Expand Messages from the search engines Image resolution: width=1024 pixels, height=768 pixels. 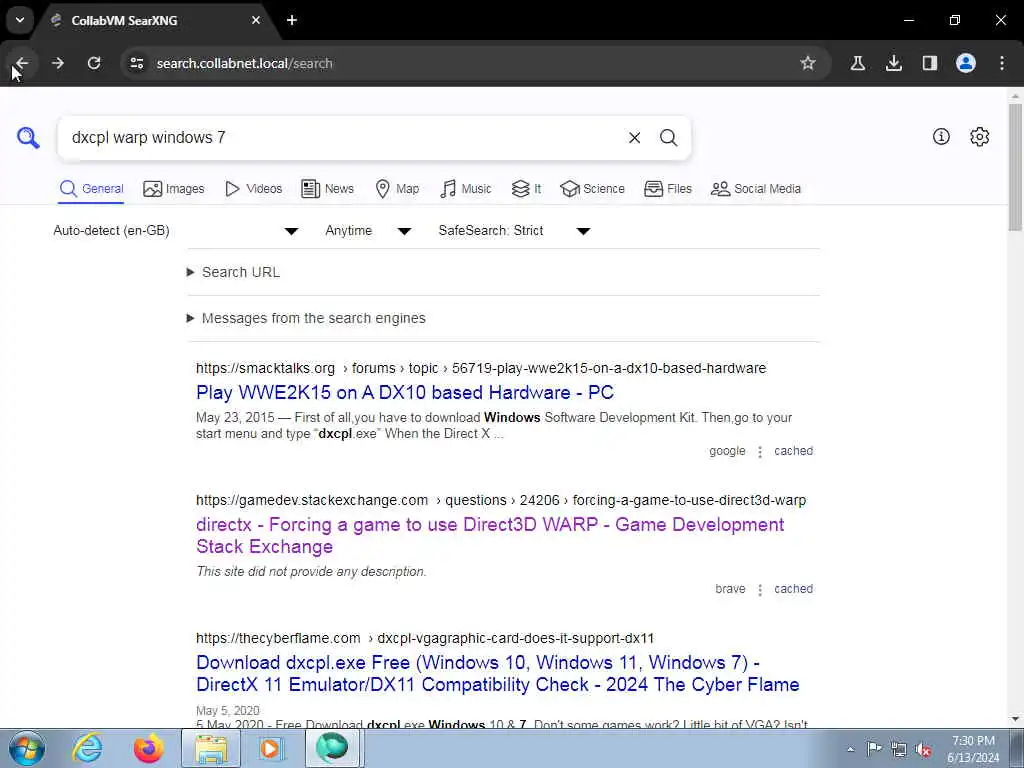point(306,318)
